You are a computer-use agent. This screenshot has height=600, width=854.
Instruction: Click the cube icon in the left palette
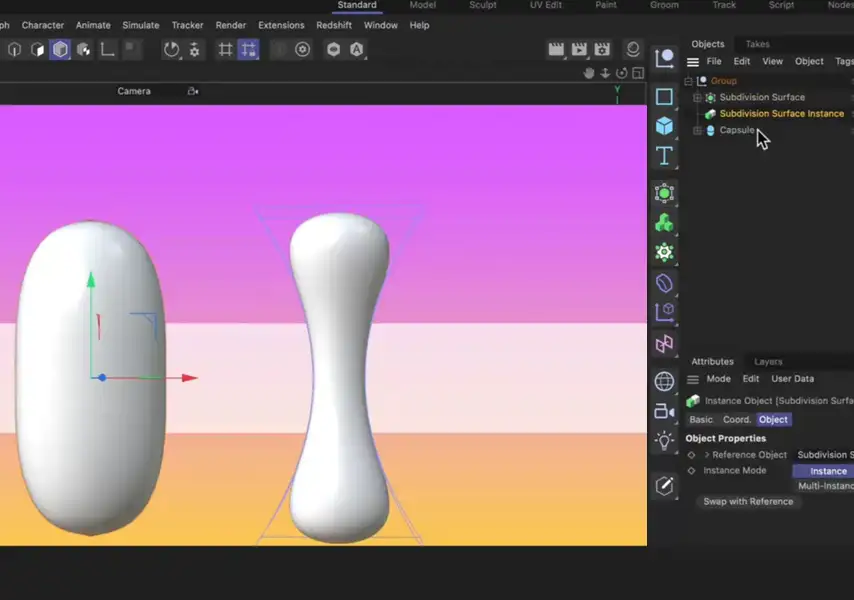(x=664, y=126)
